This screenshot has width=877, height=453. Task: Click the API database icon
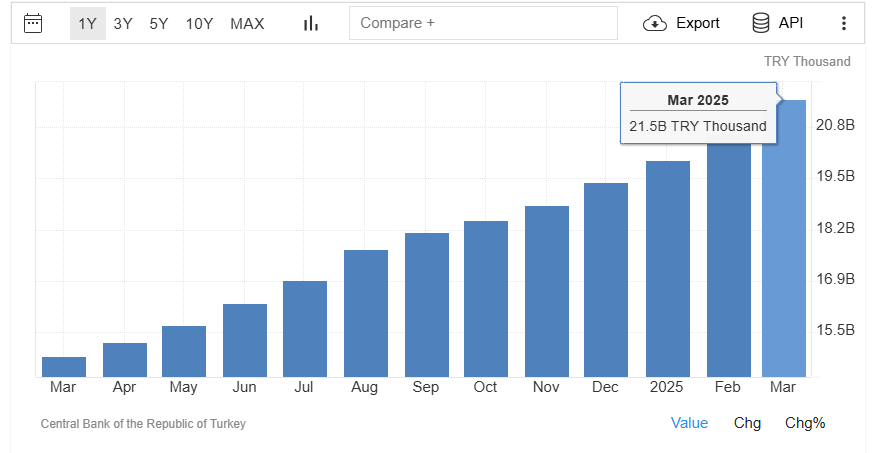(x=761, y=23)
